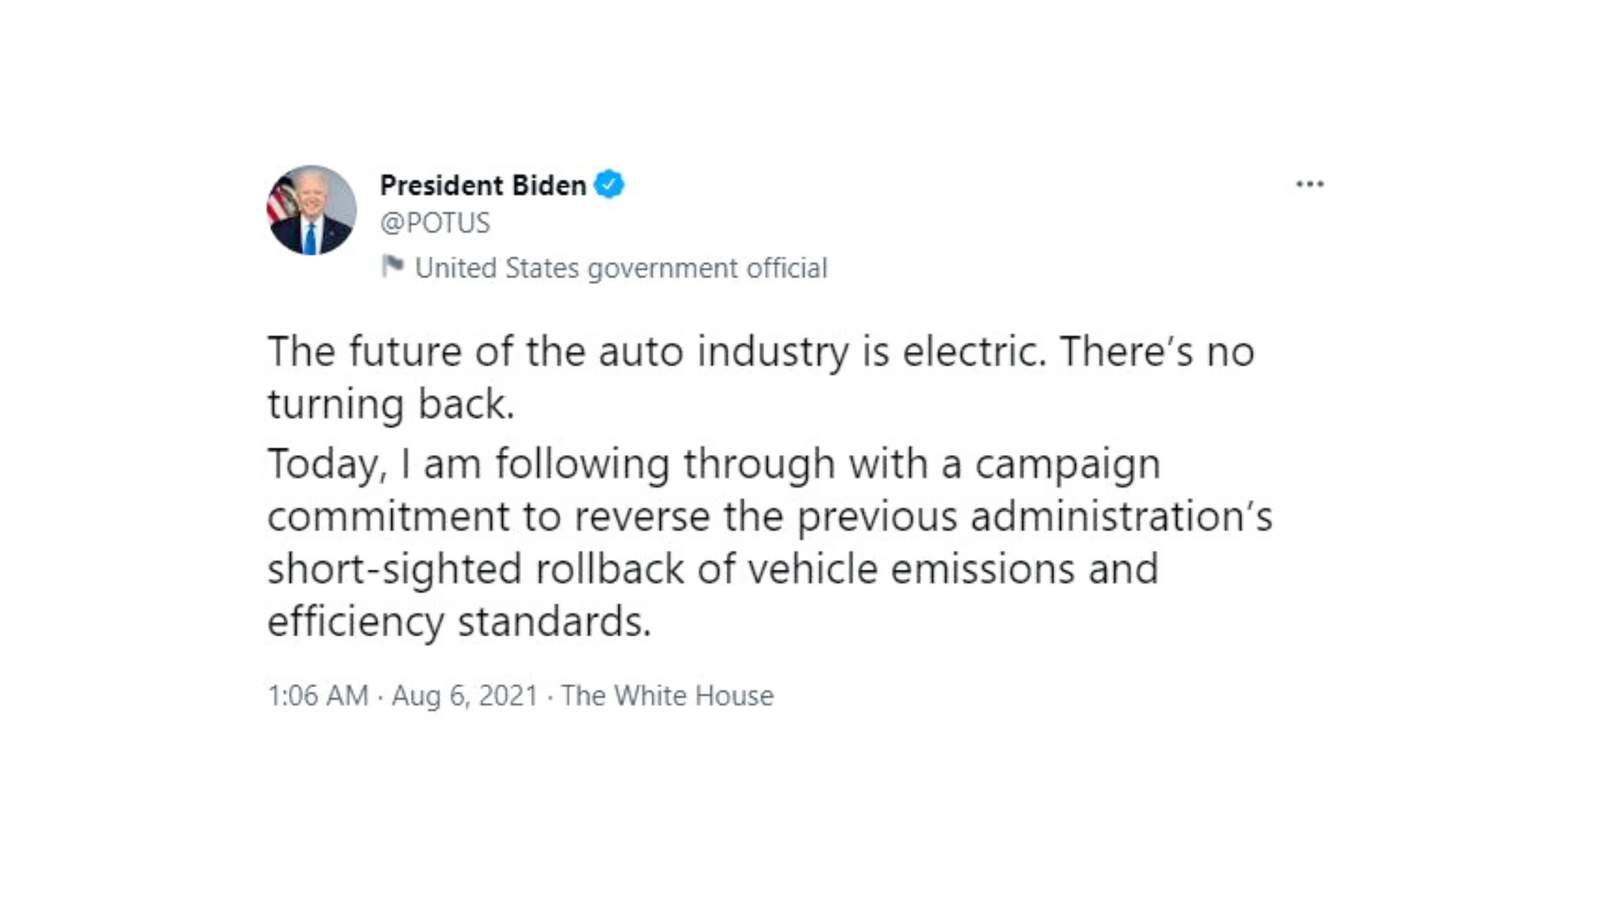Click the words "vehicle emissions" in tweet

click(x=912, y=569)
